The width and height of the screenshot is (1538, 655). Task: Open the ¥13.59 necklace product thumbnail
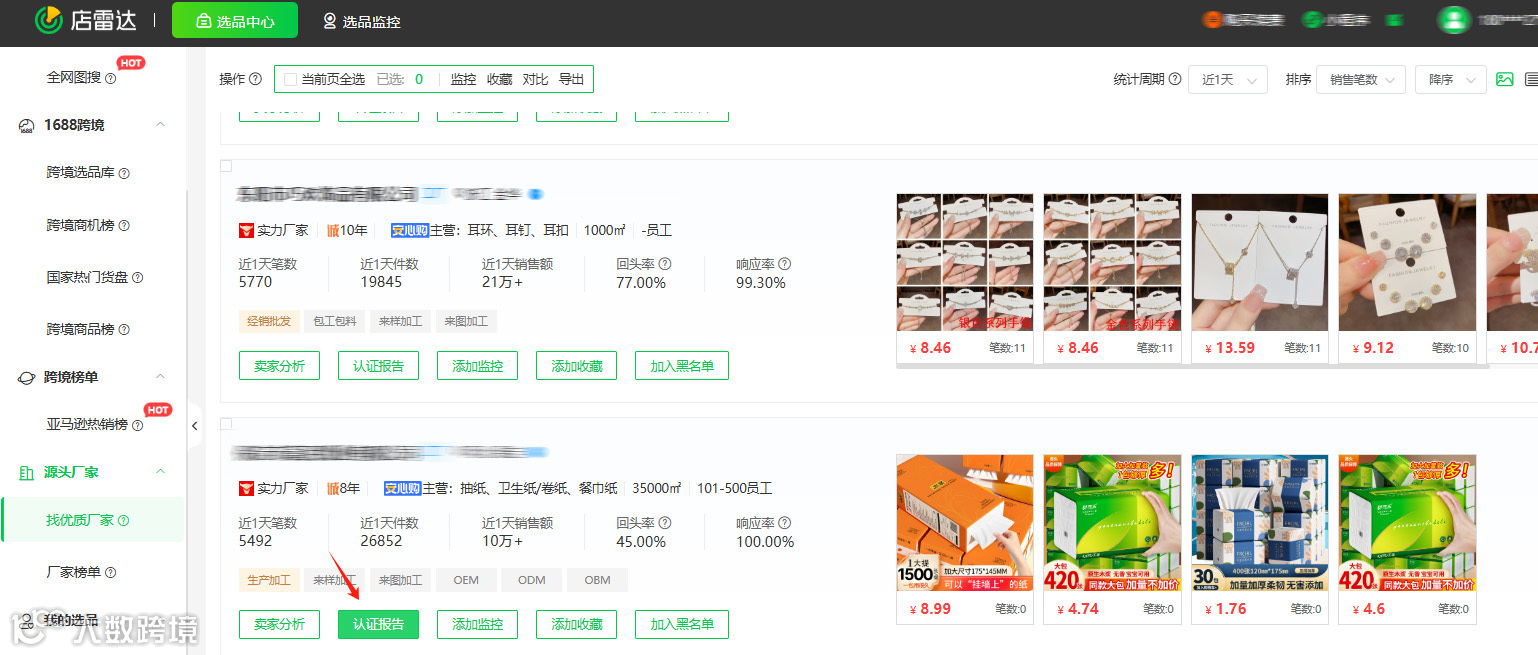point(1260,263)
